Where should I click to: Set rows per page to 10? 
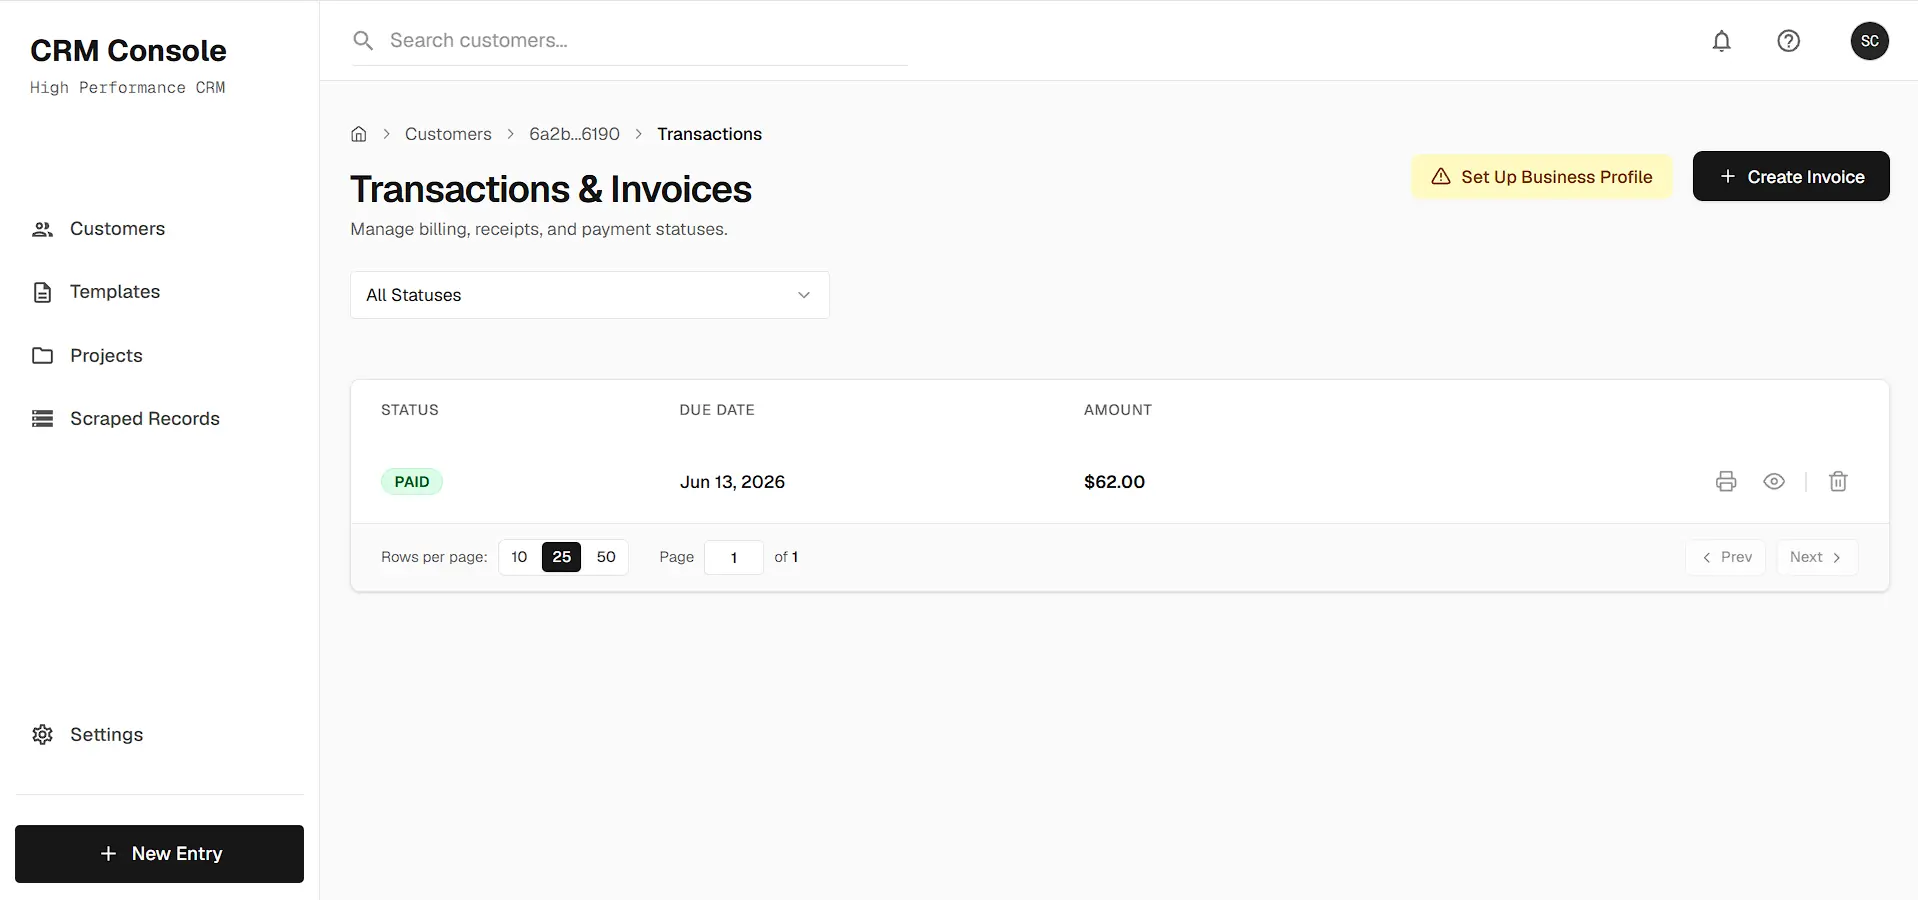click(519, 557)
